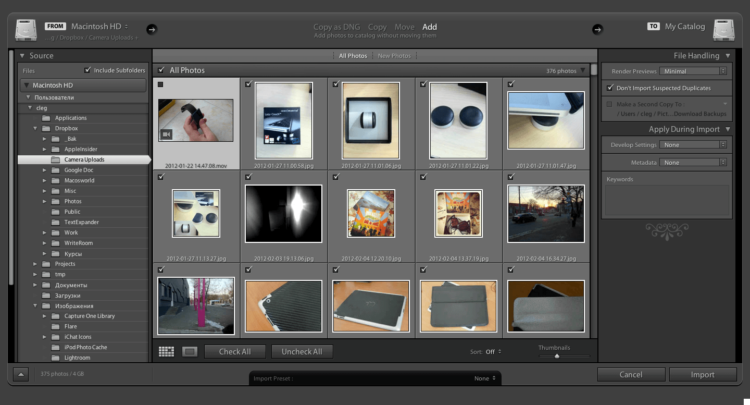Switch to the All Photos tab

pyautogui.click(x=353, y=56)
